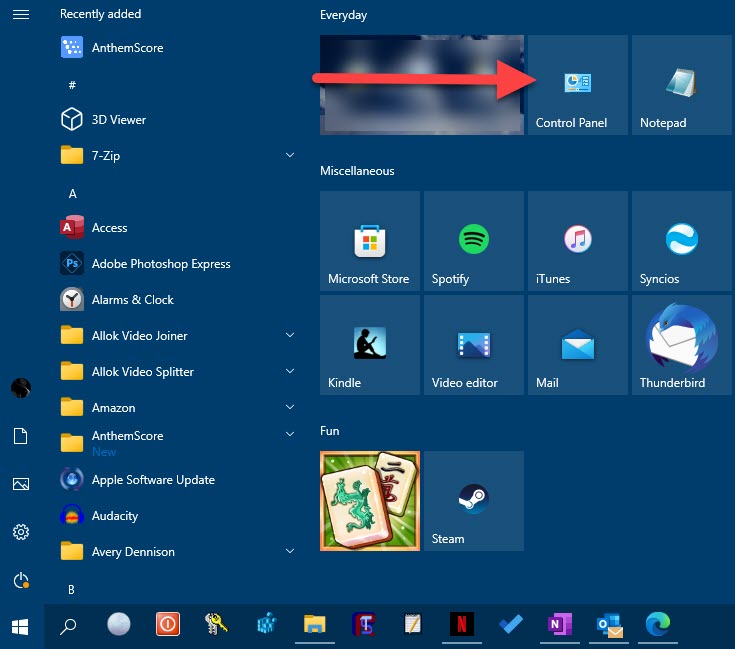Expand the Amazon folder chevron
735x649 pixels.
pos(290,407)
